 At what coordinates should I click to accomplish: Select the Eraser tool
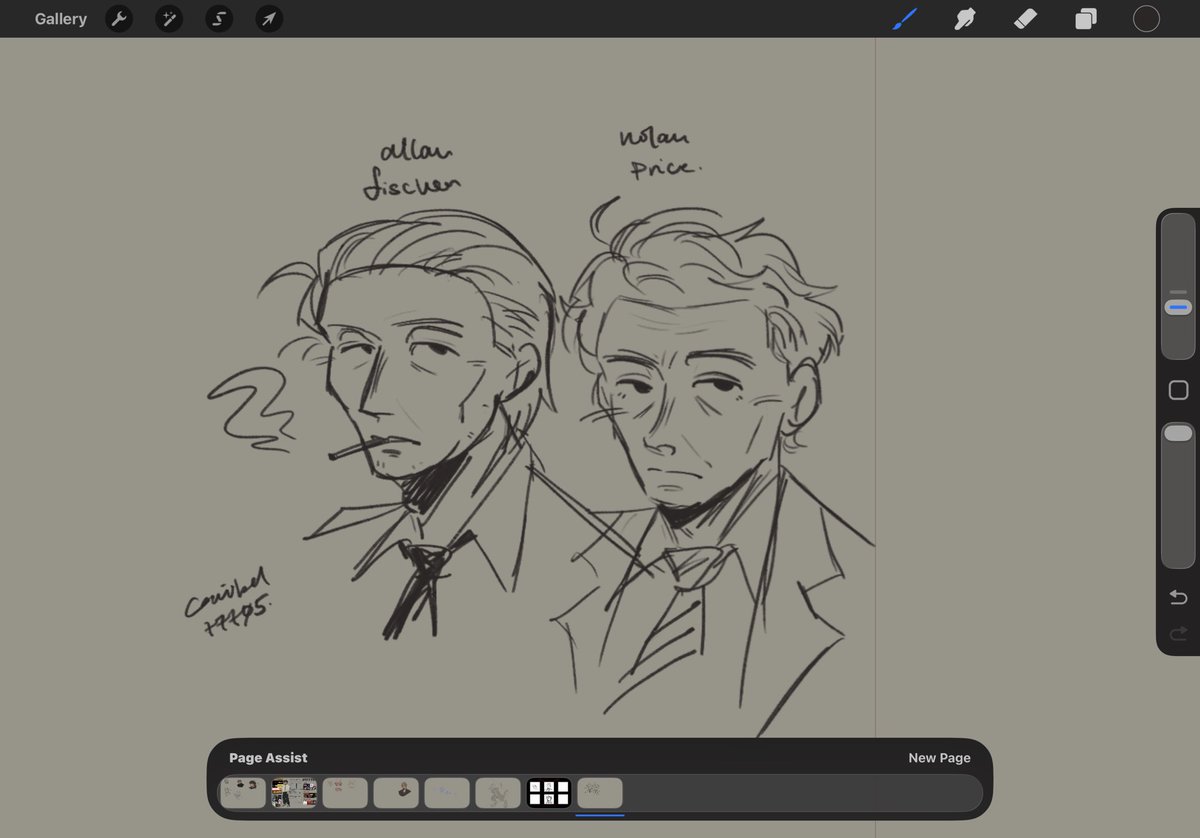pyautogui.click(x=1025, y=18)
